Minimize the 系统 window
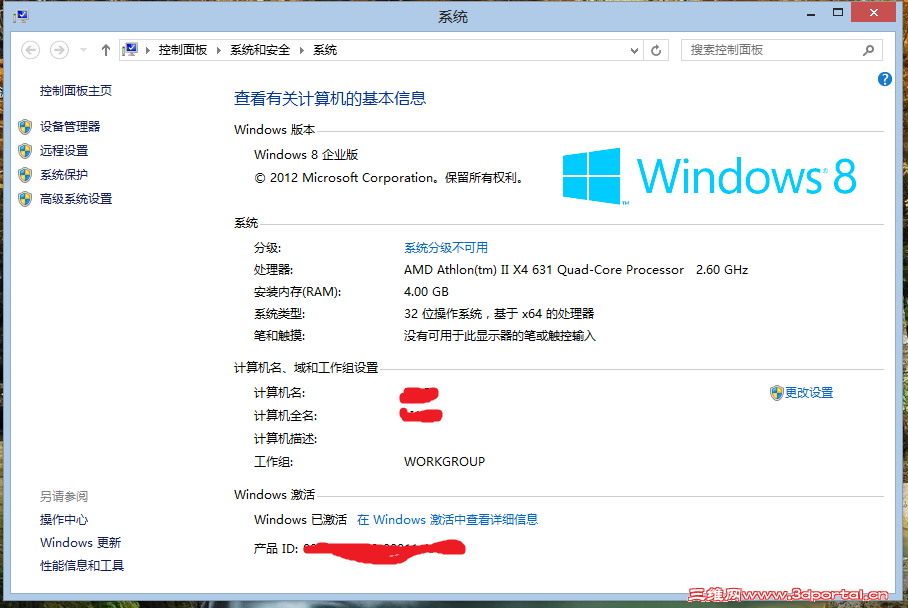 (x=811, y=13)
